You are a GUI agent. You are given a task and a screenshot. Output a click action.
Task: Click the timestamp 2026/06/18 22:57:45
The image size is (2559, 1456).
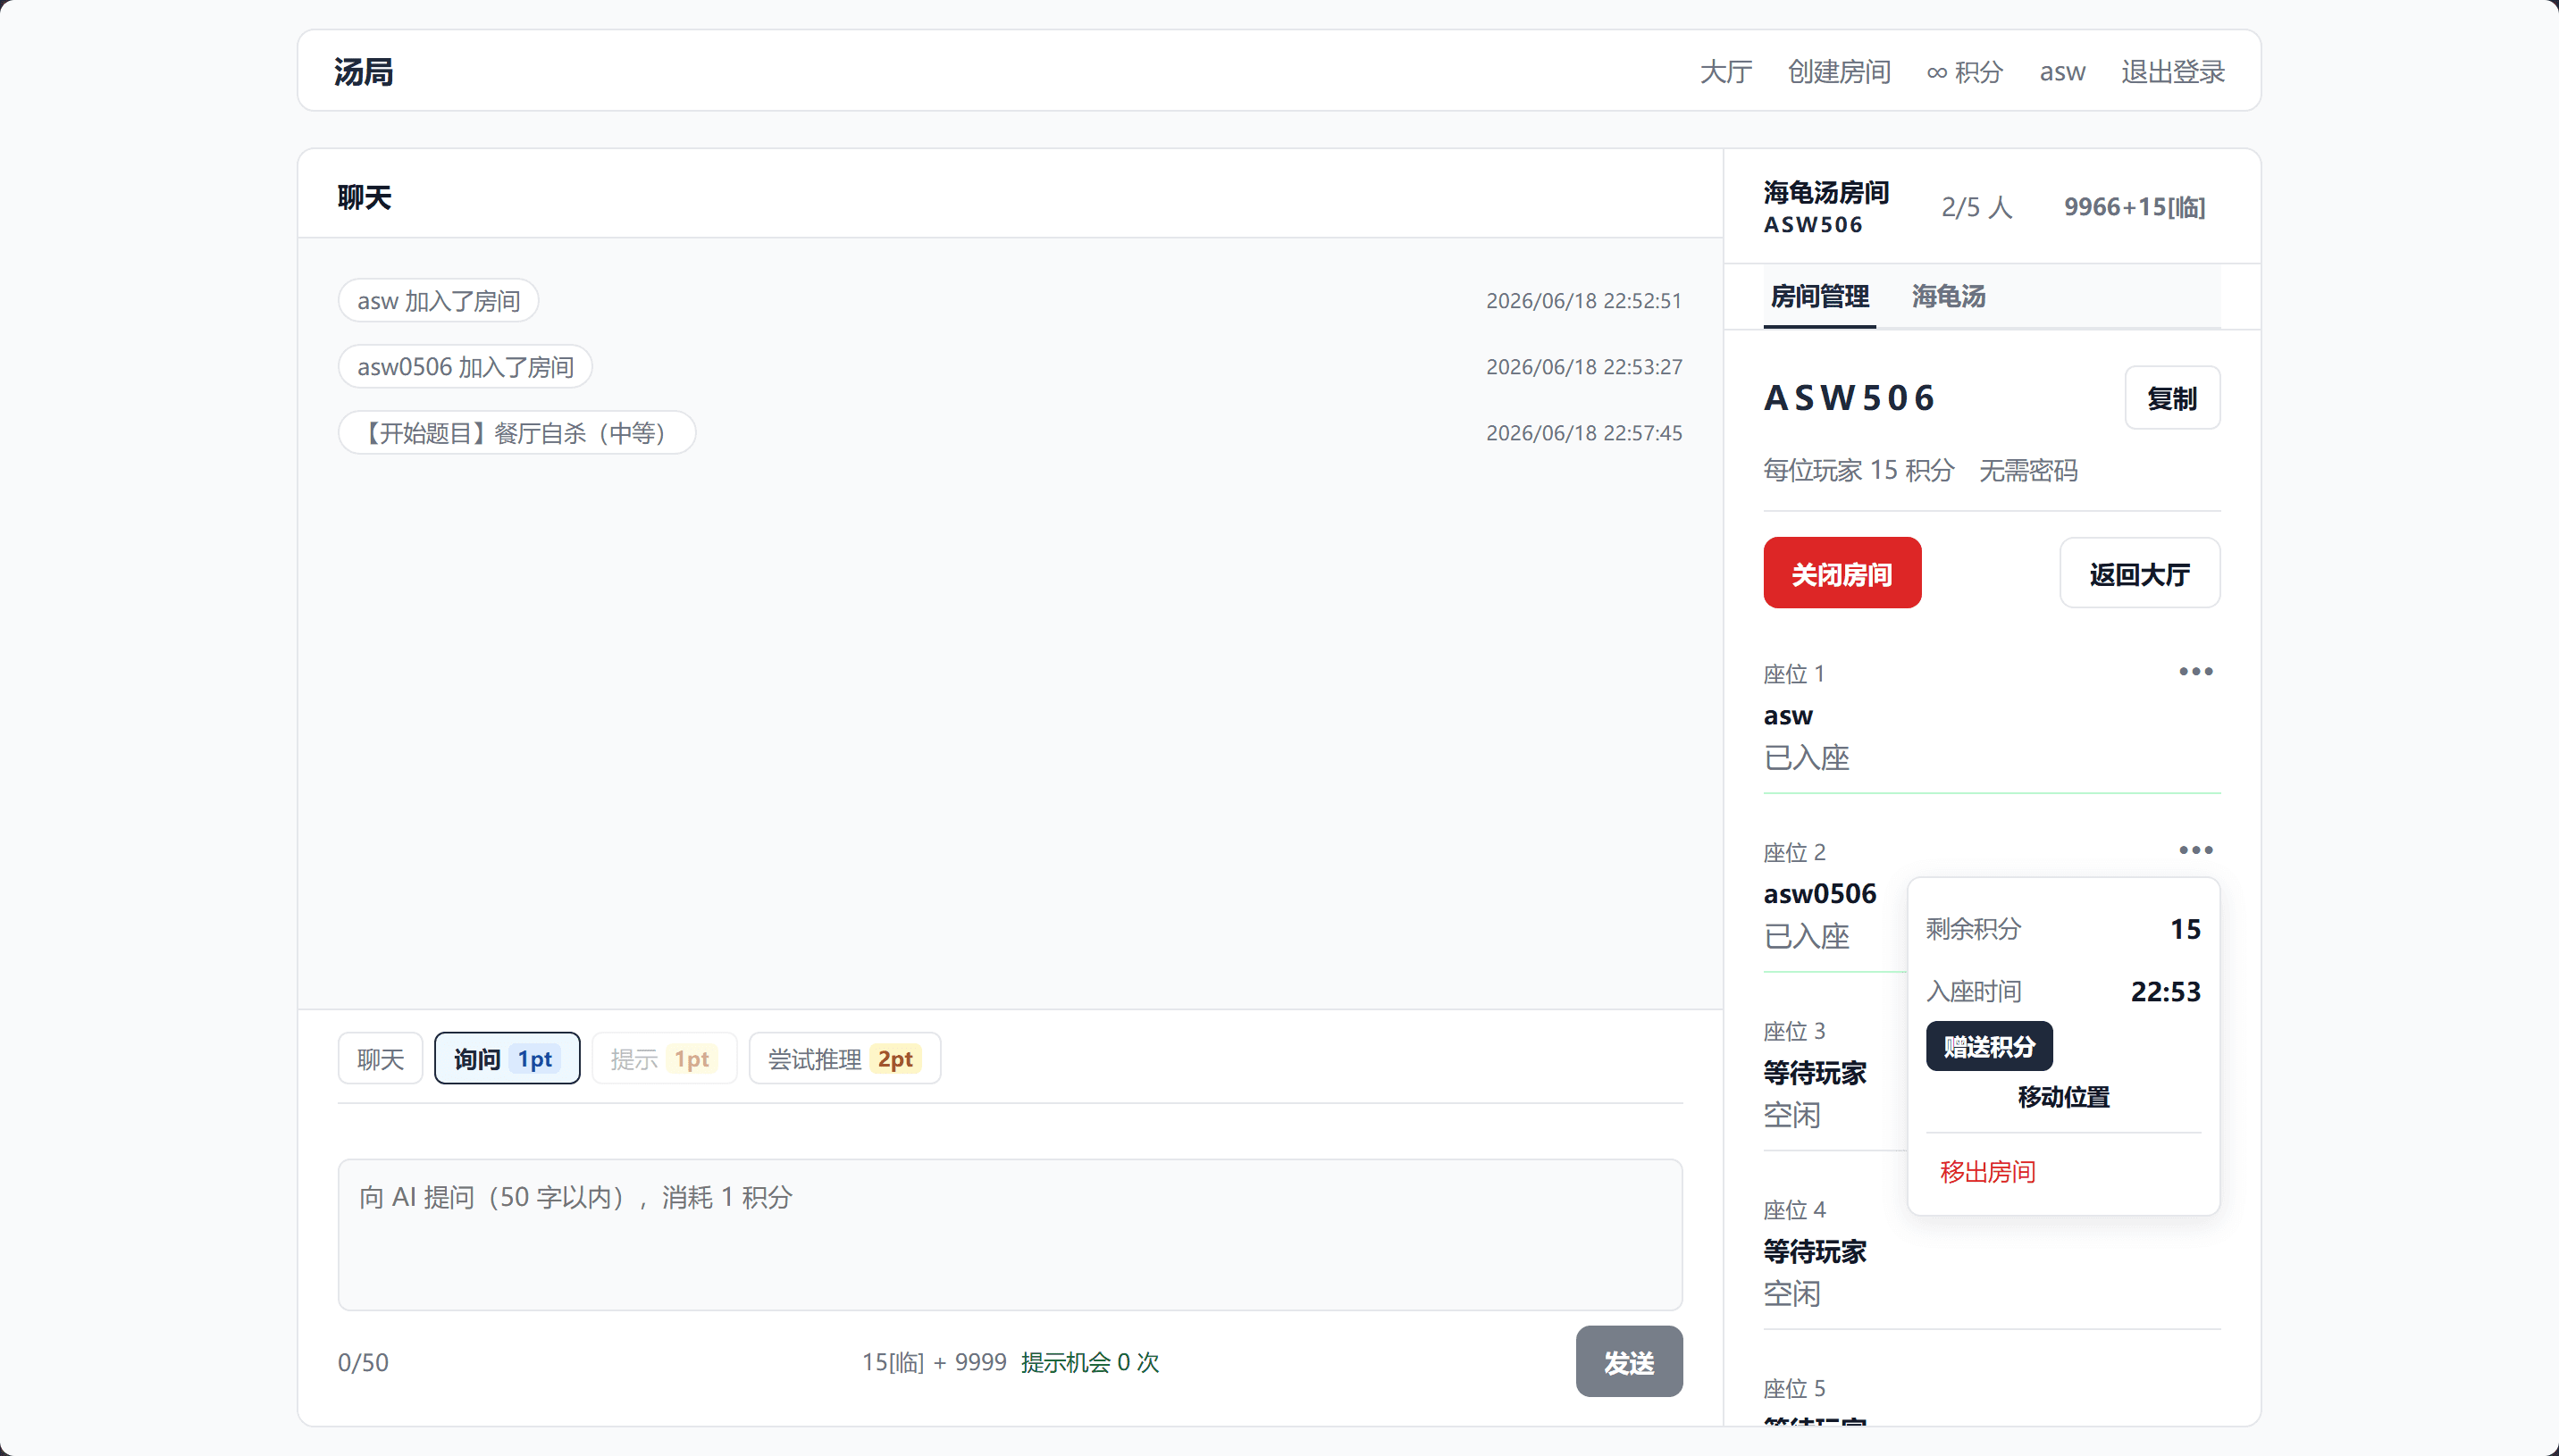tap(1583, 432)
